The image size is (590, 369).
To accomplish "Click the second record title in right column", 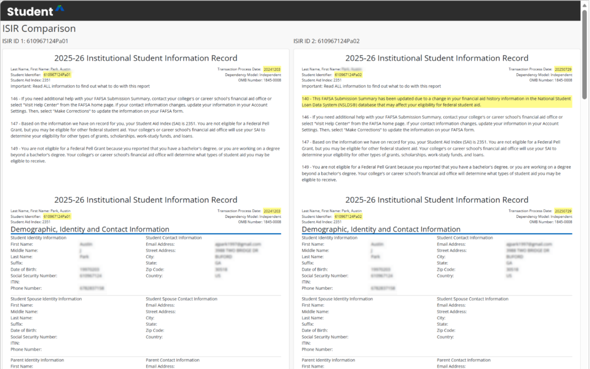I will tap(436, 200).
